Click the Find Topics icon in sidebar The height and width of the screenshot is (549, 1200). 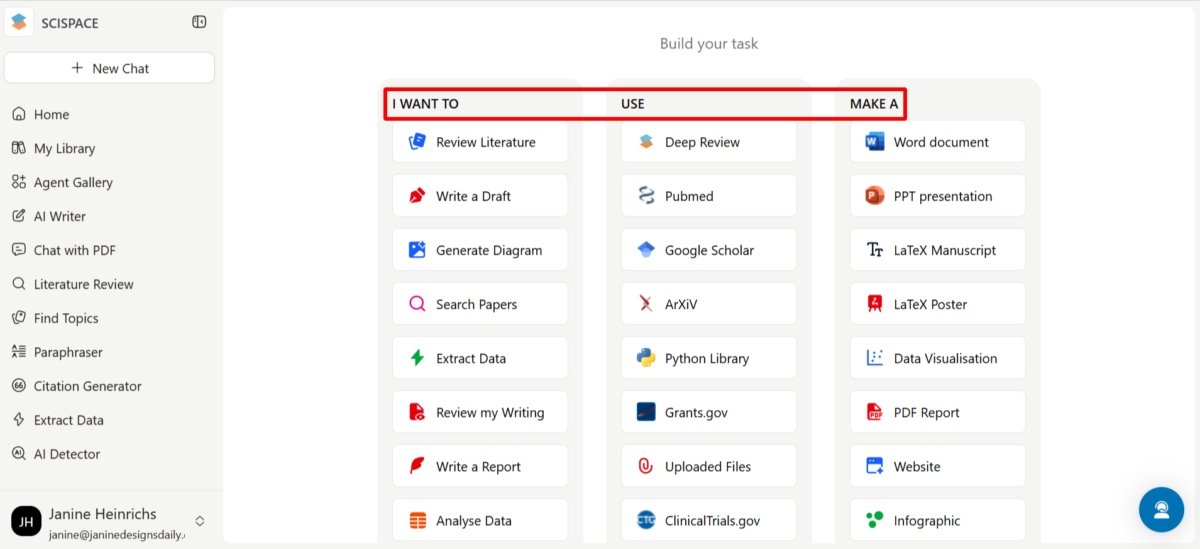18,318
